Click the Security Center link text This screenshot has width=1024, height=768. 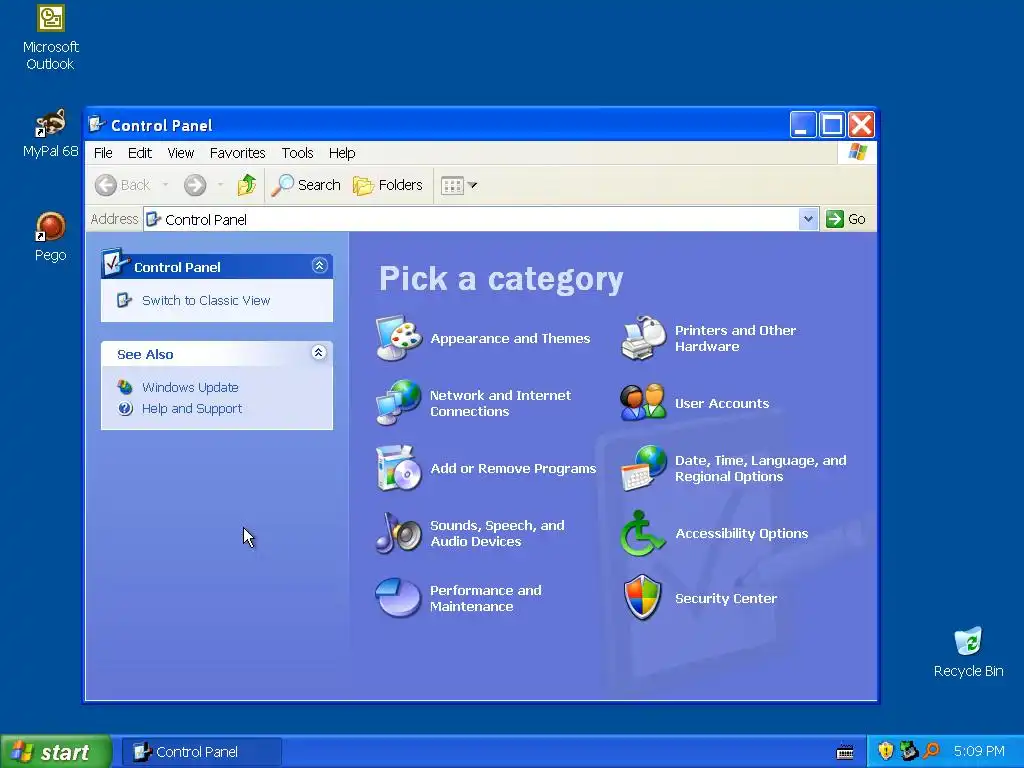click(726, 598)
